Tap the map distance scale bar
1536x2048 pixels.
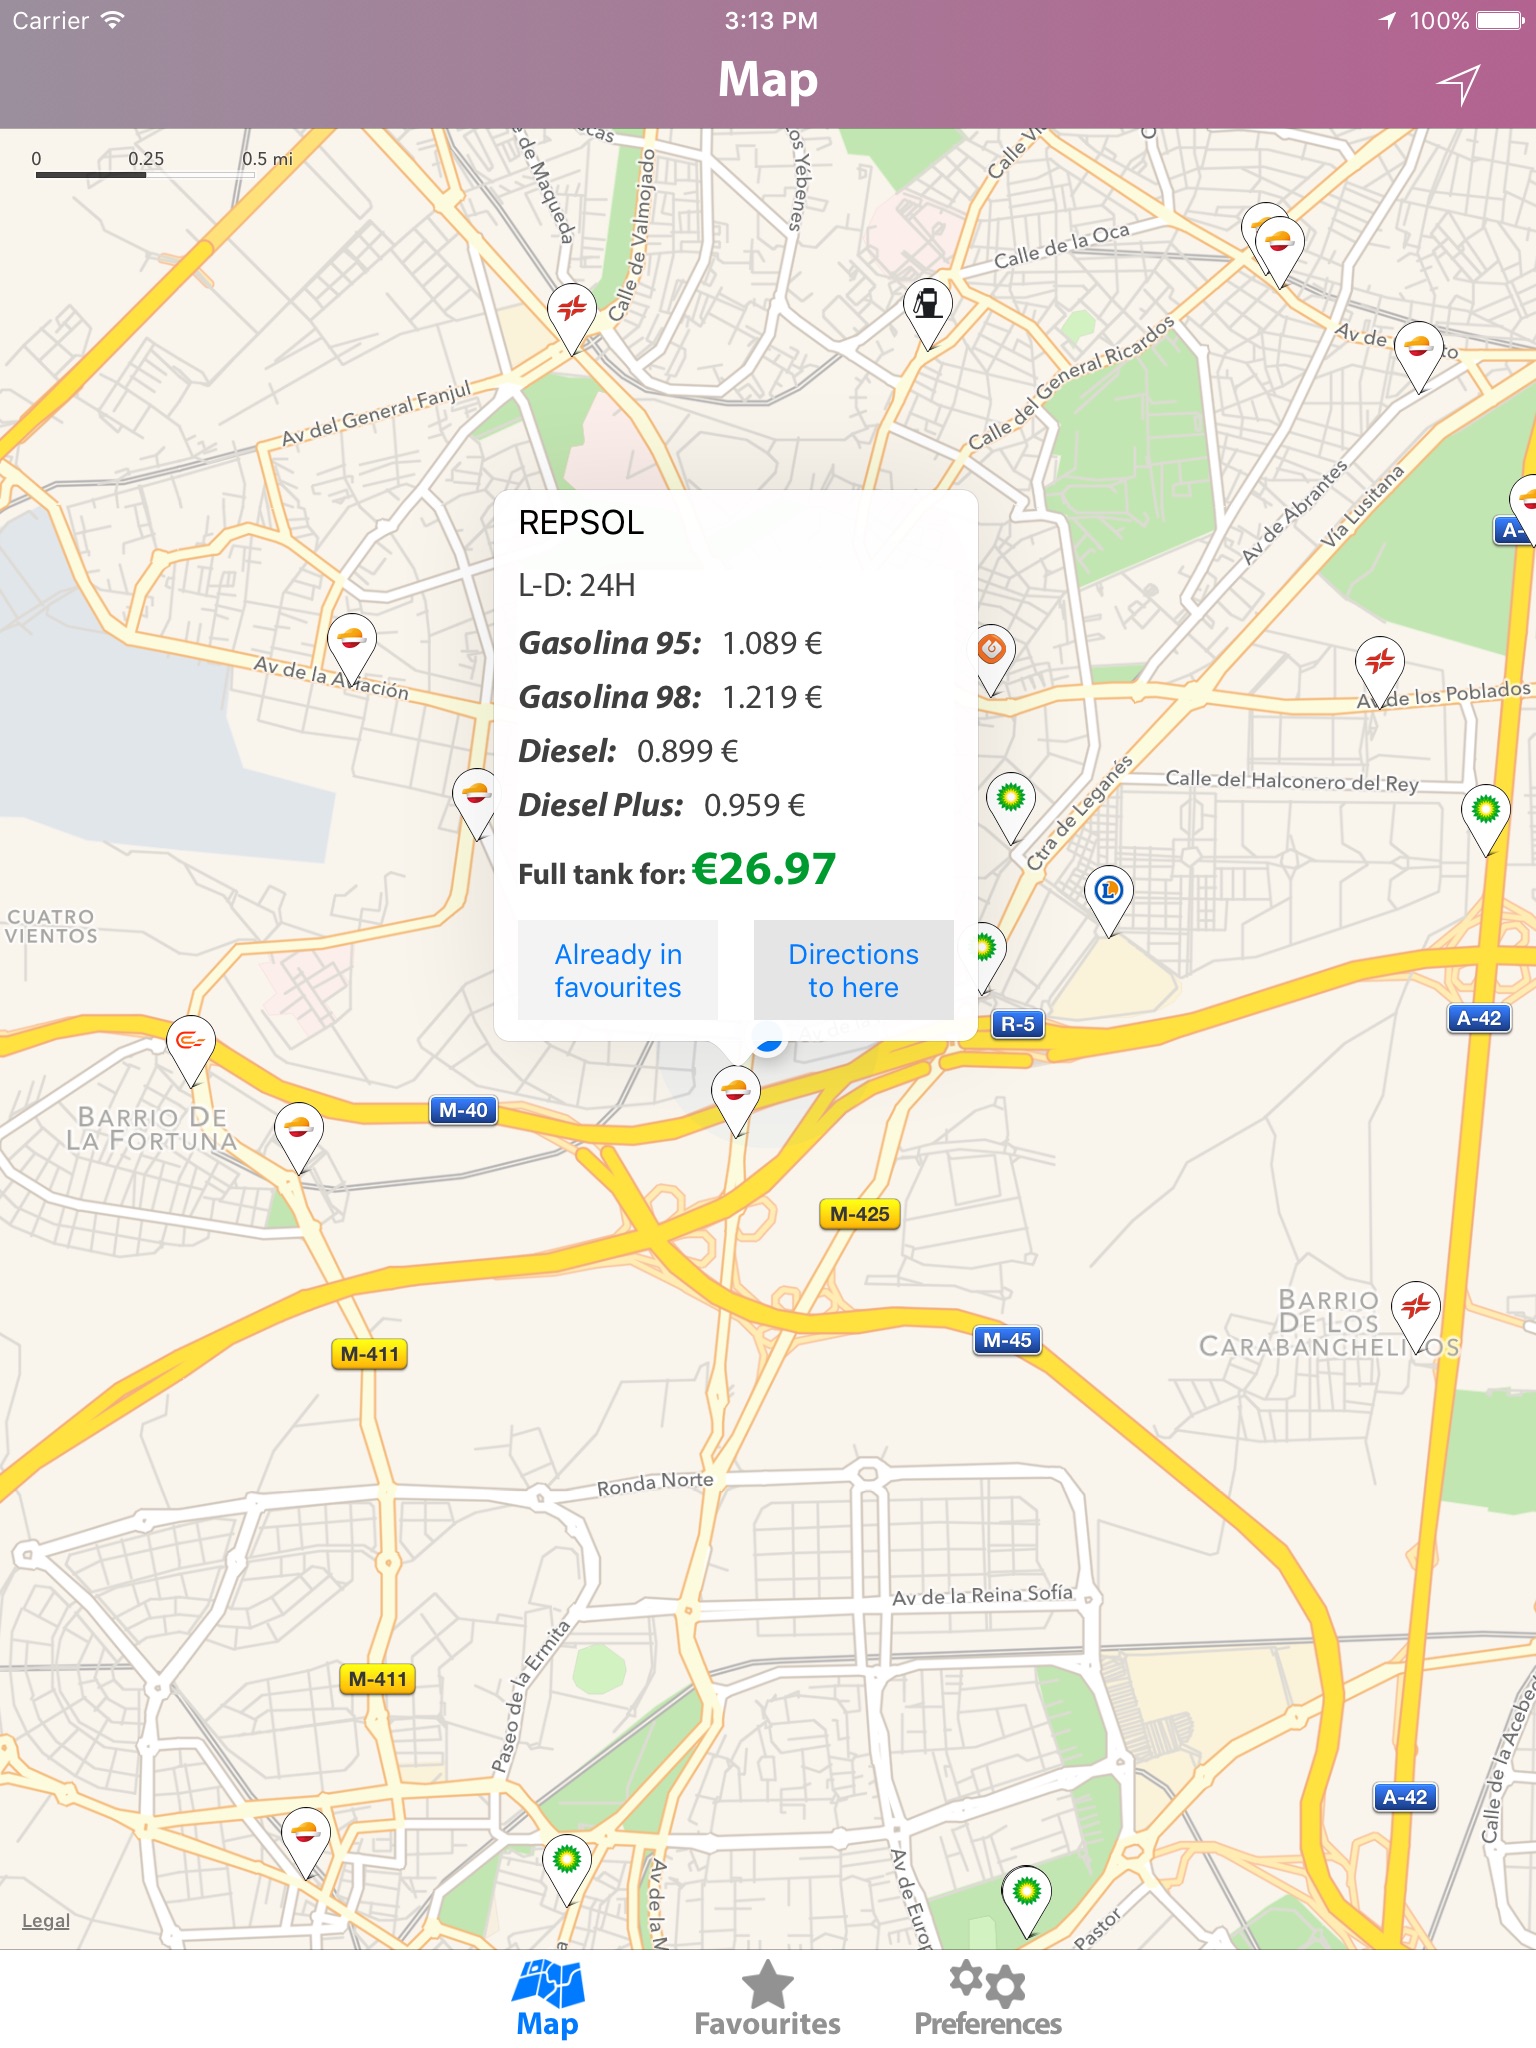[x=163, y=164]
